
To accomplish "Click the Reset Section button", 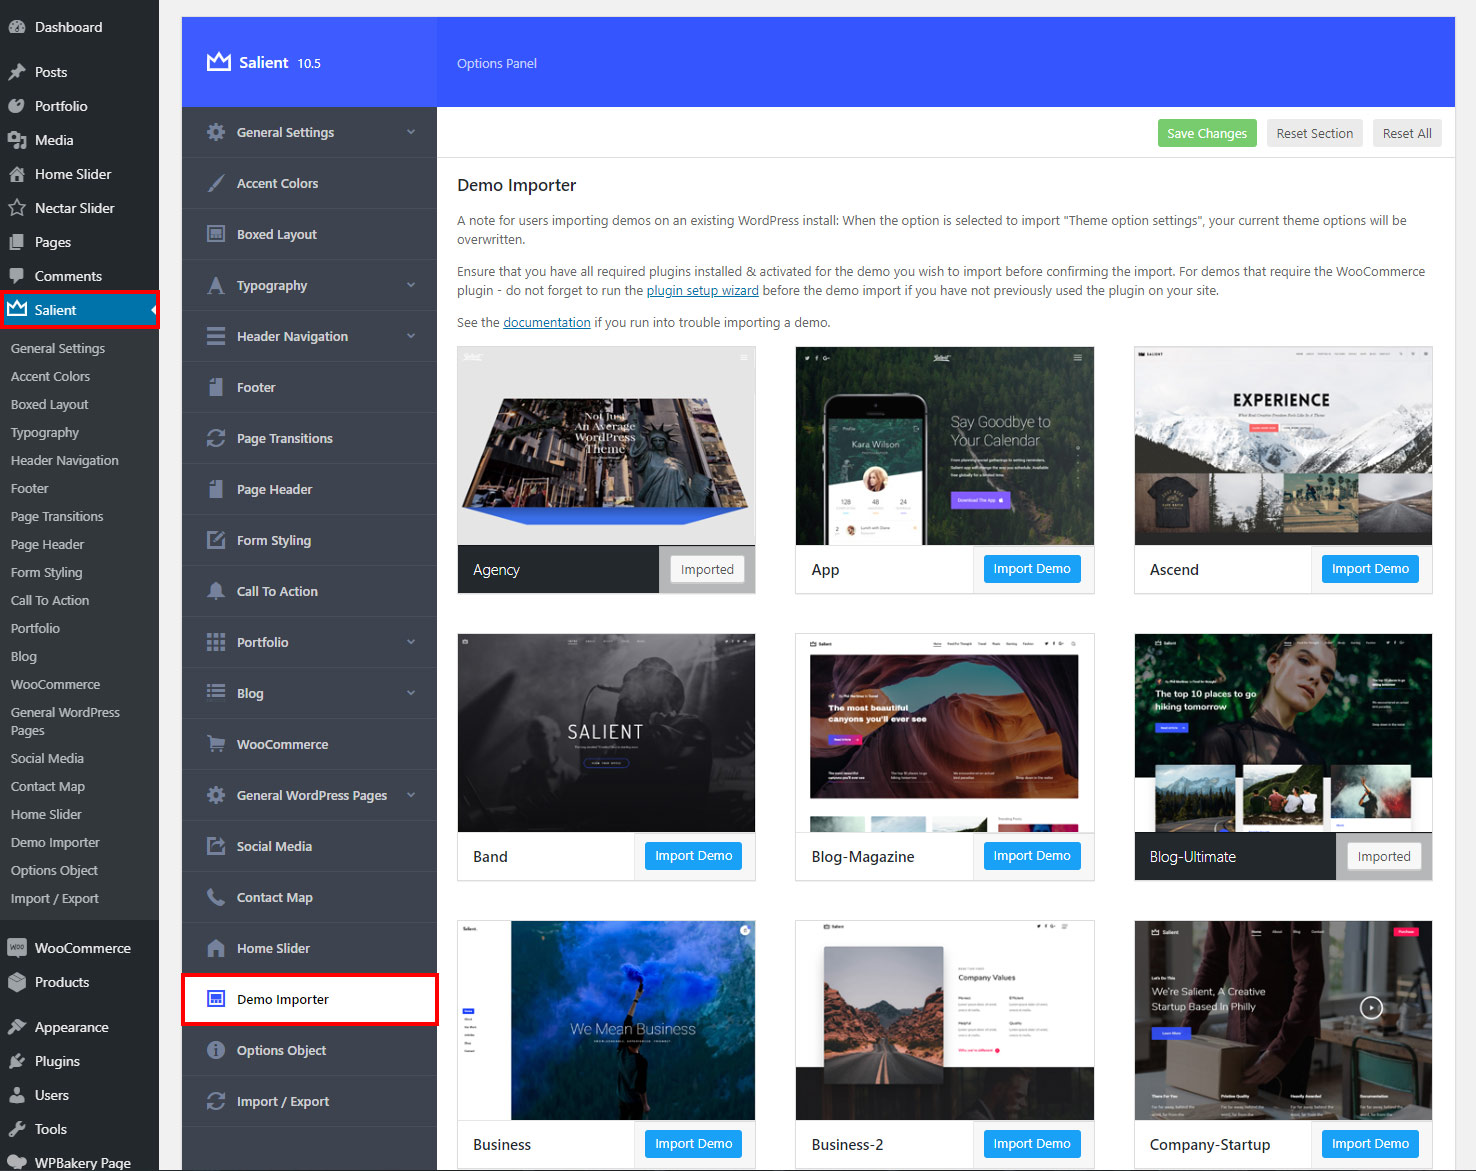I will click(x=1314, y=133).
